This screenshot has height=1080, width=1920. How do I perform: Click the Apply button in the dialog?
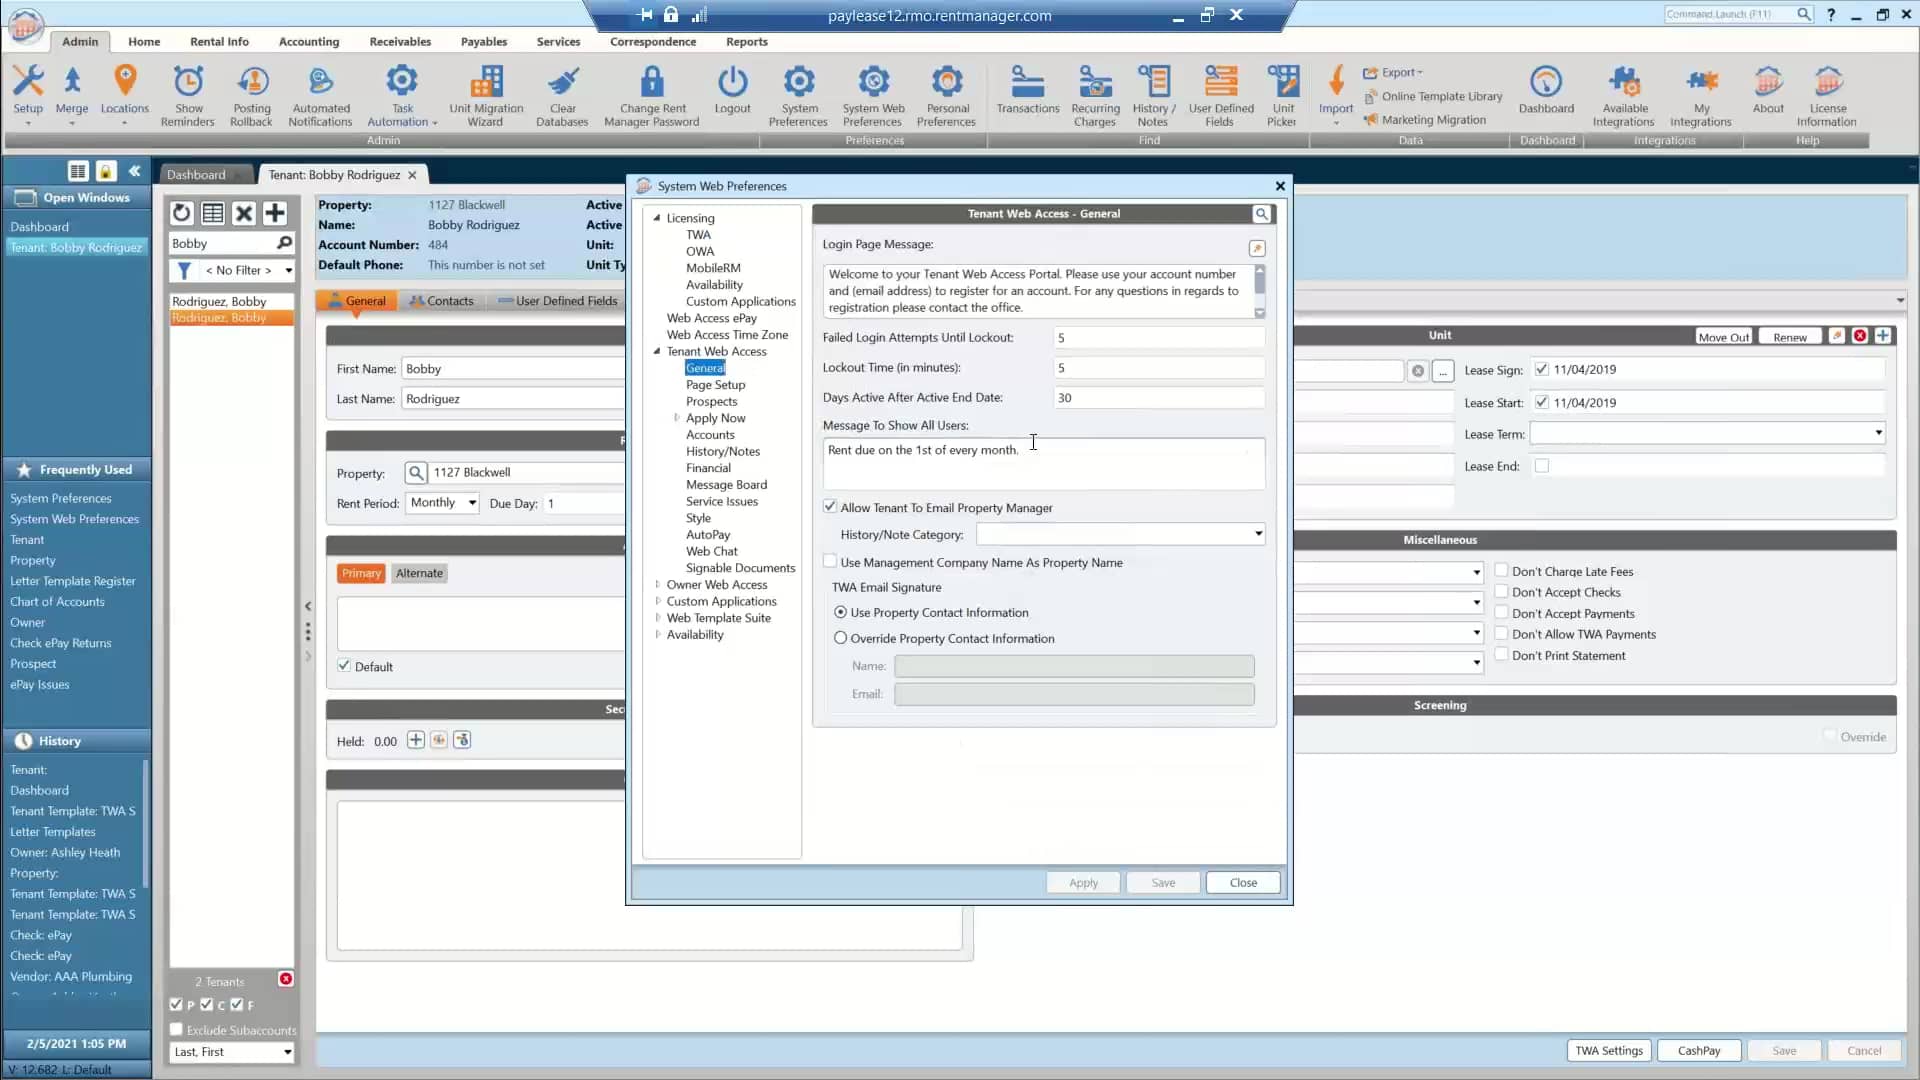click(x=1082, y=882)
